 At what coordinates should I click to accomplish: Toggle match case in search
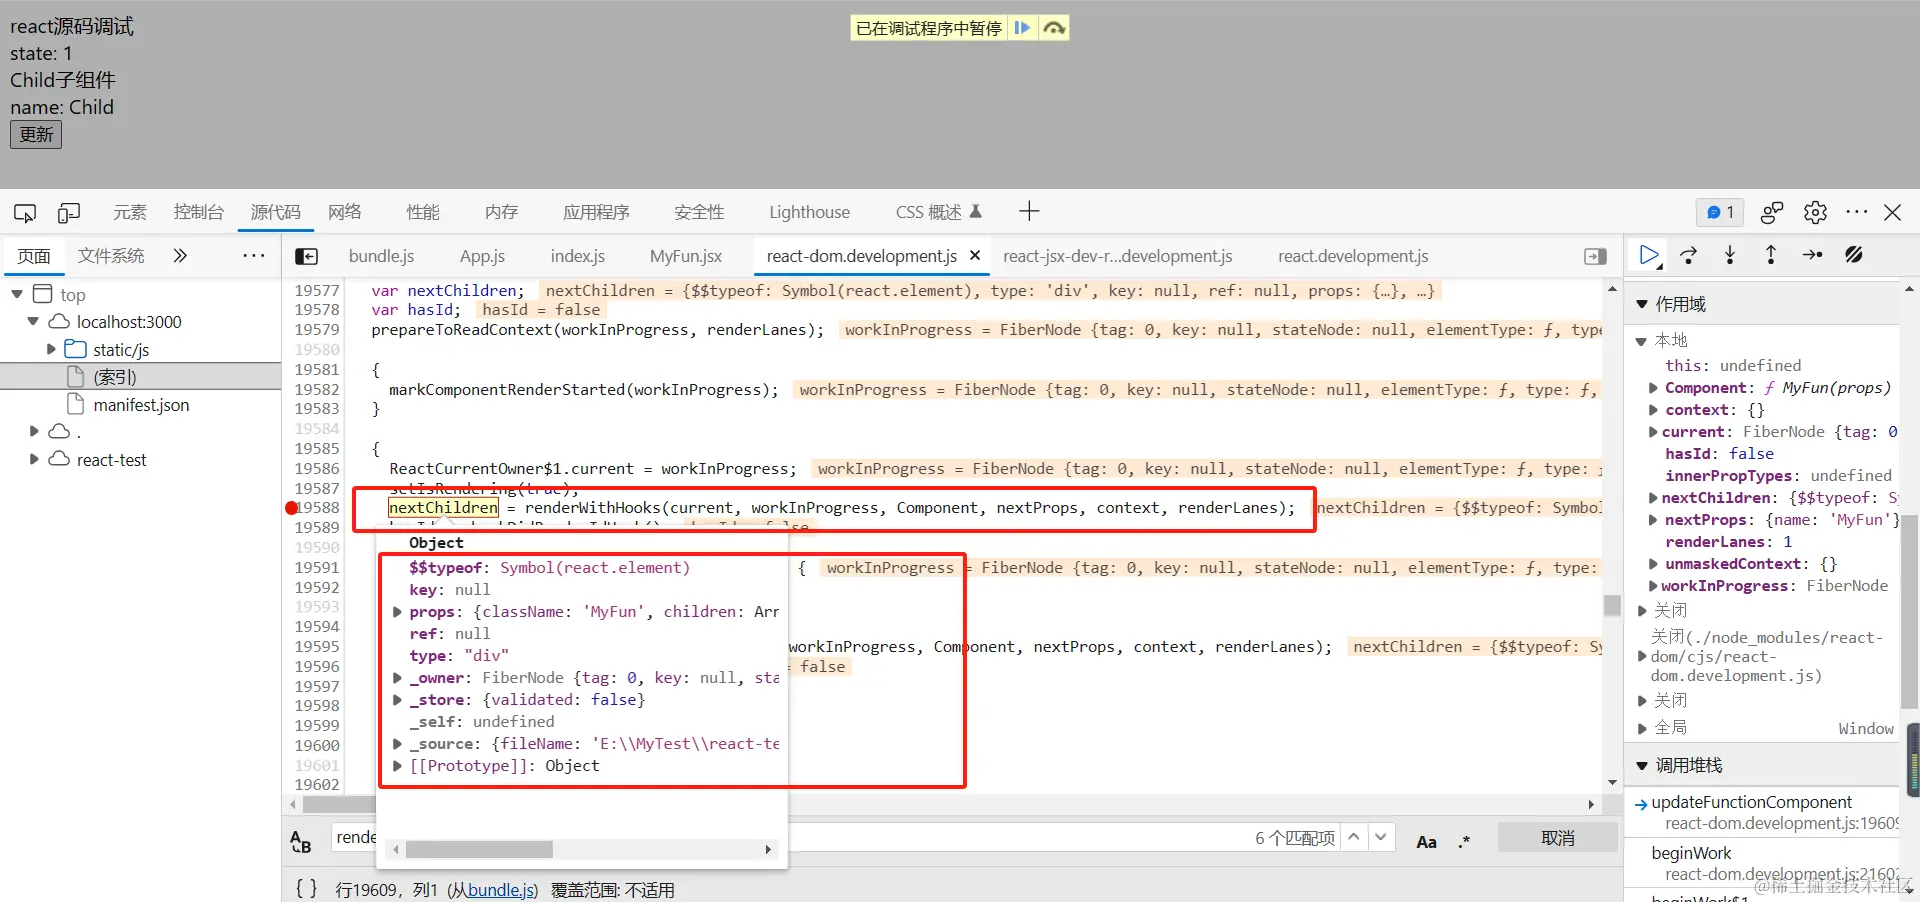coord(1427,841)
